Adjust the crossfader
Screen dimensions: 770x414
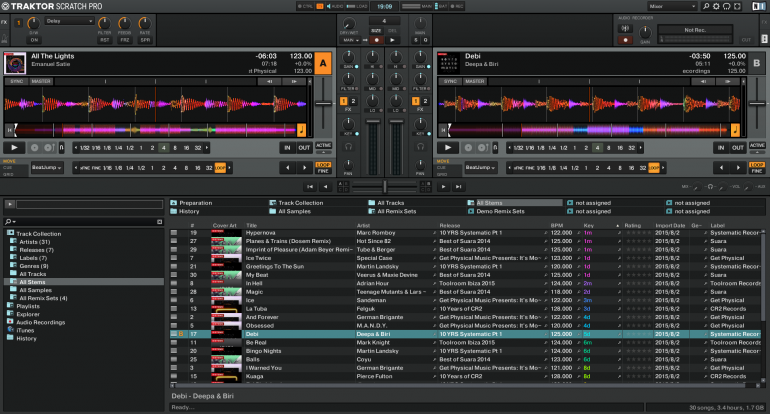pyautogui.click(x=385, y=187)
